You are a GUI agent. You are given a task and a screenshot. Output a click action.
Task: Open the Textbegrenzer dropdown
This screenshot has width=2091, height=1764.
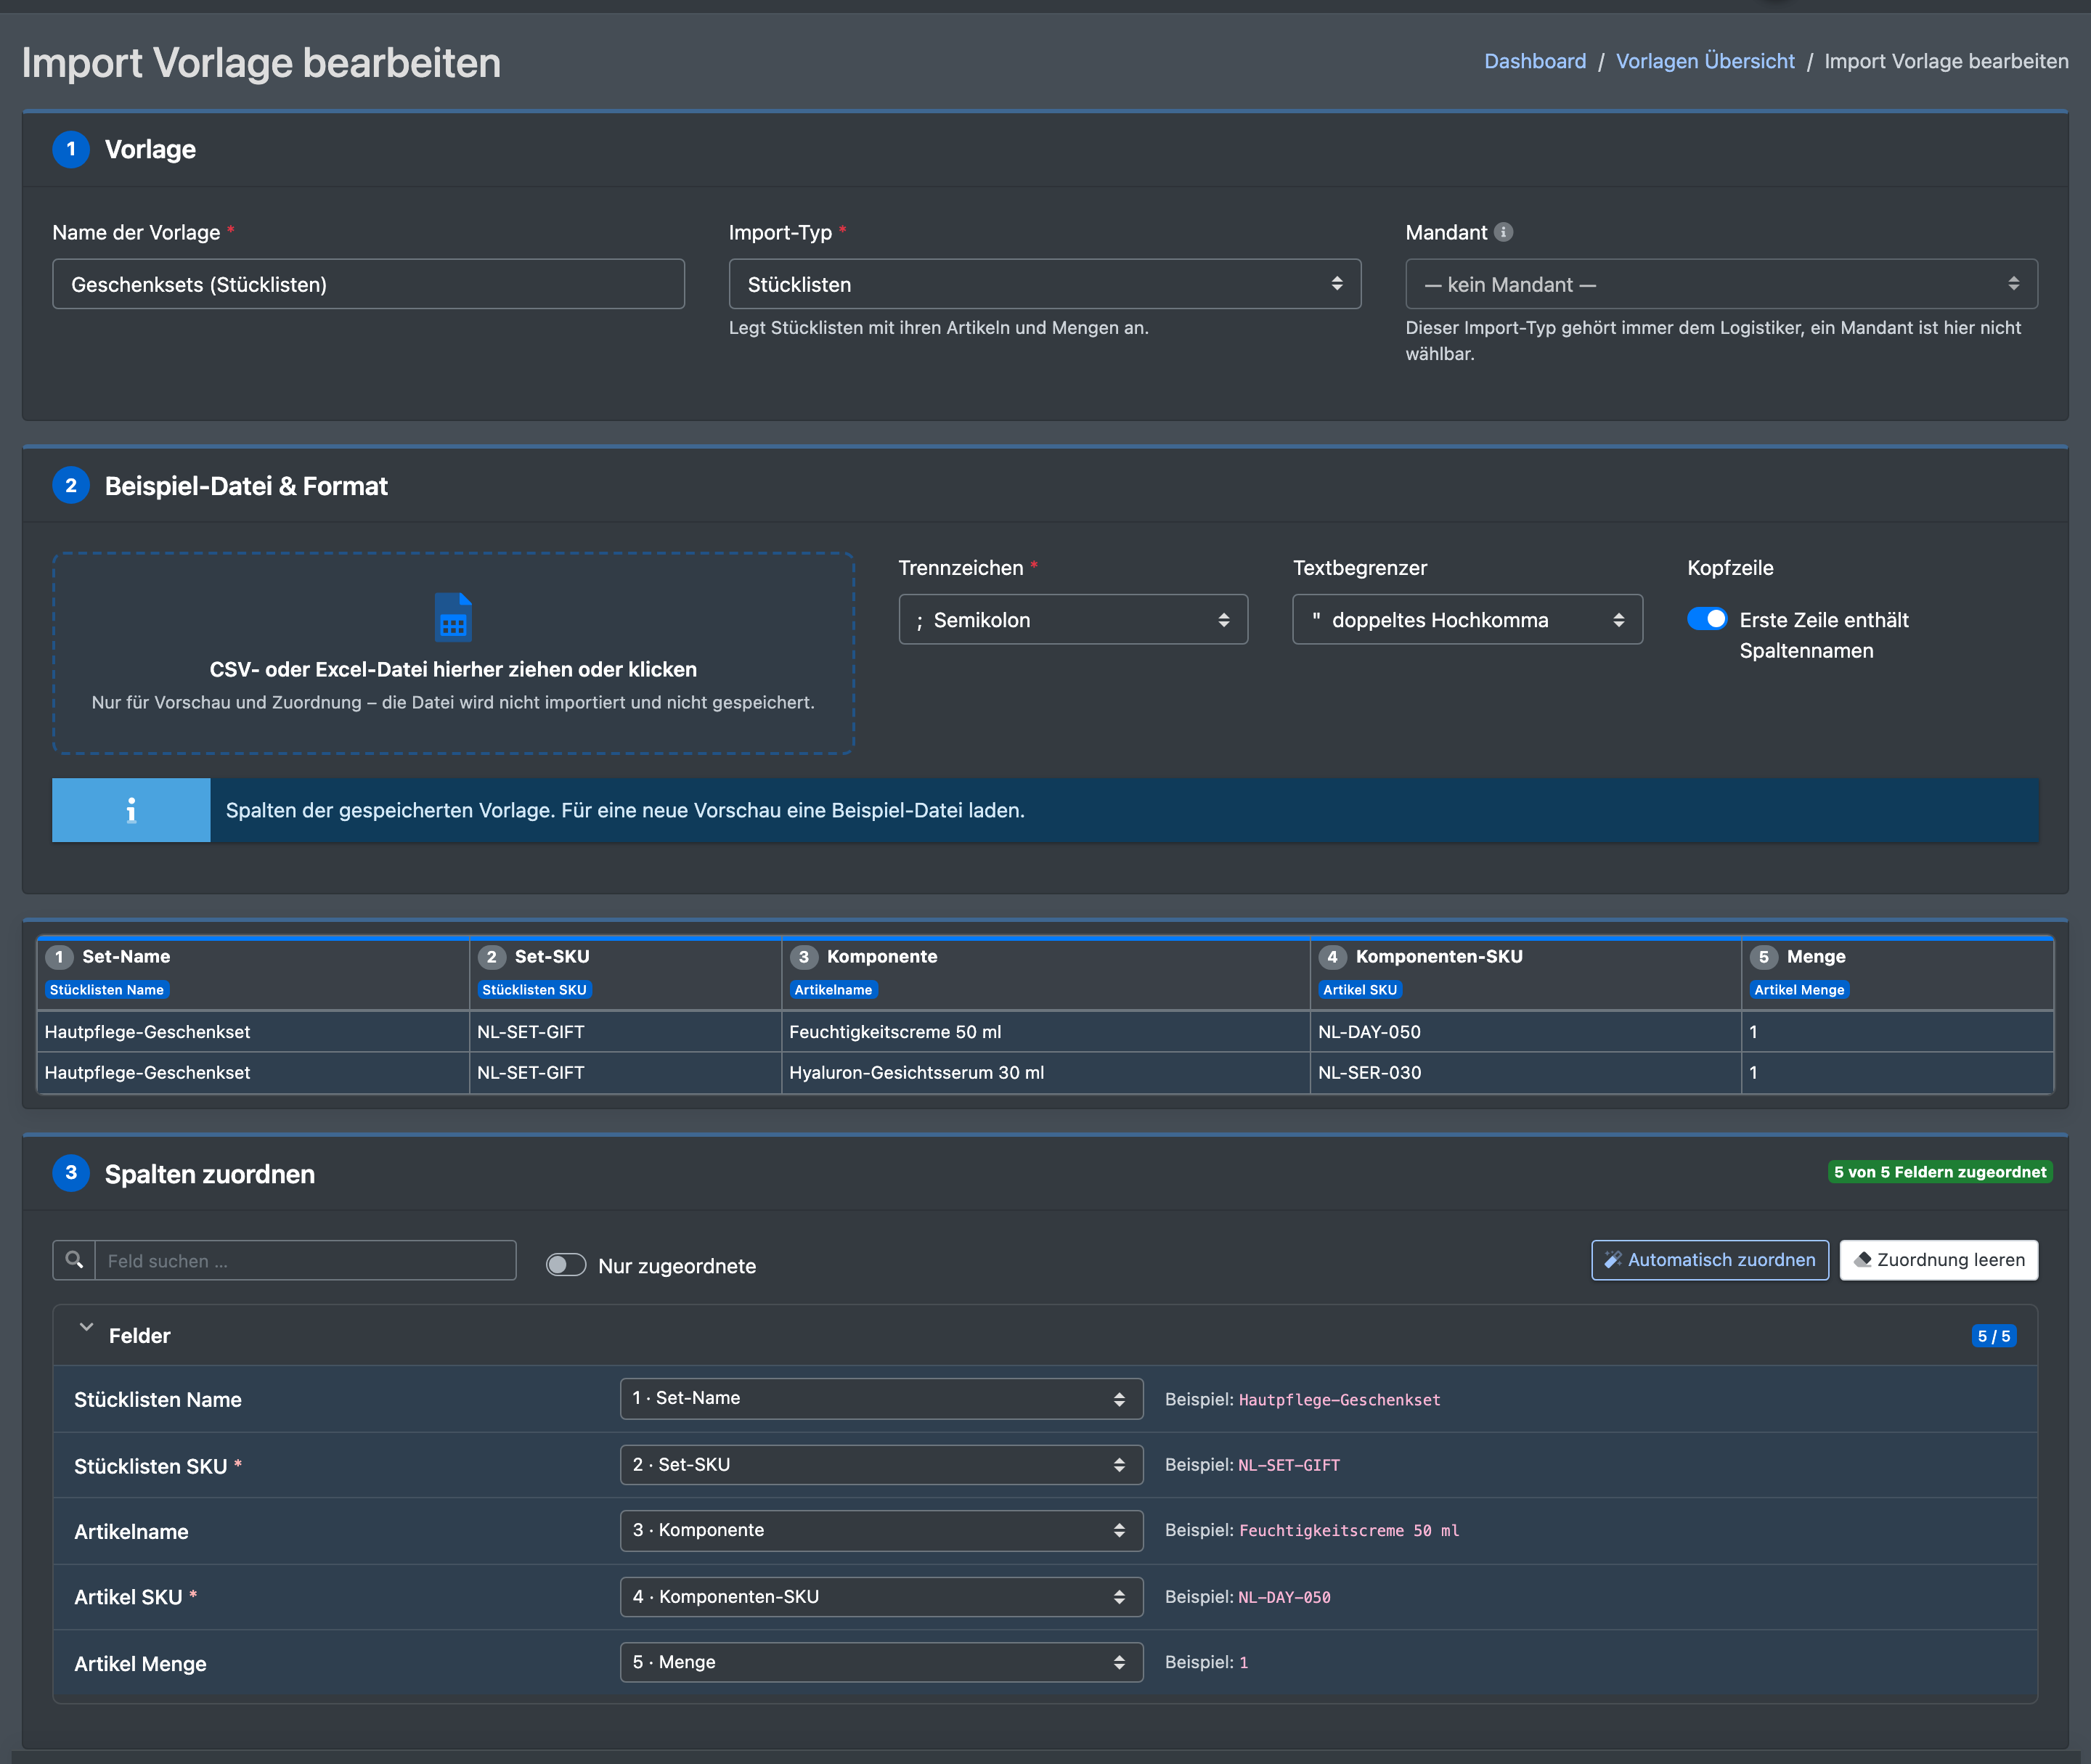click(1467, 620)
